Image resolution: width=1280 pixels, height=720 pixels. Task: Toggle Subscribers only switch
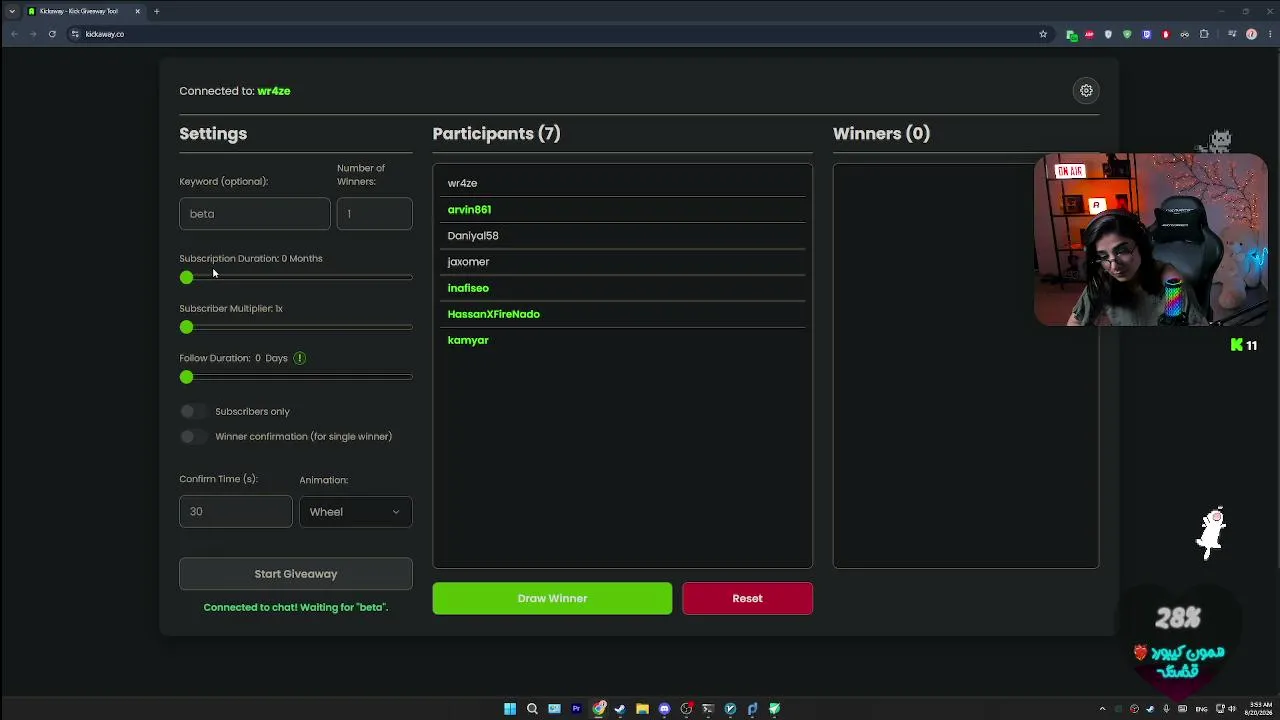194,411
